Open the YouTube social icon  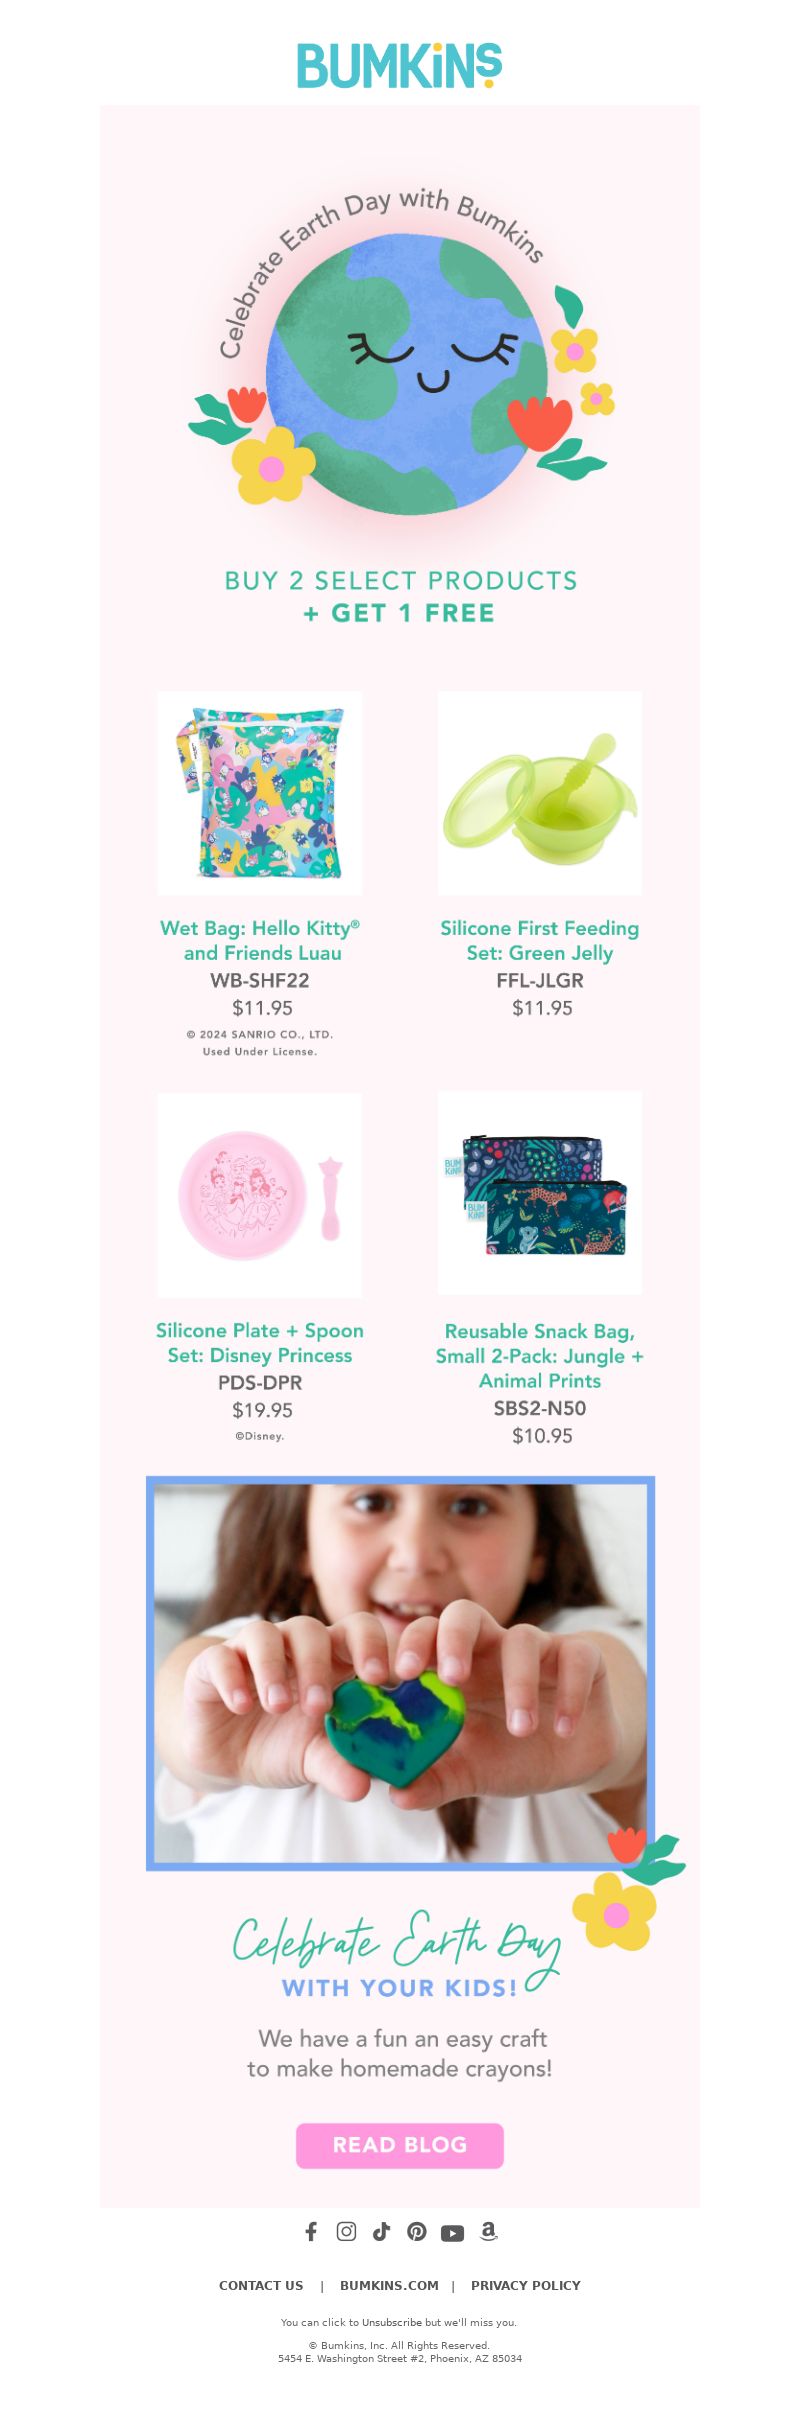pyautogui.click(x=452, y=2233)
